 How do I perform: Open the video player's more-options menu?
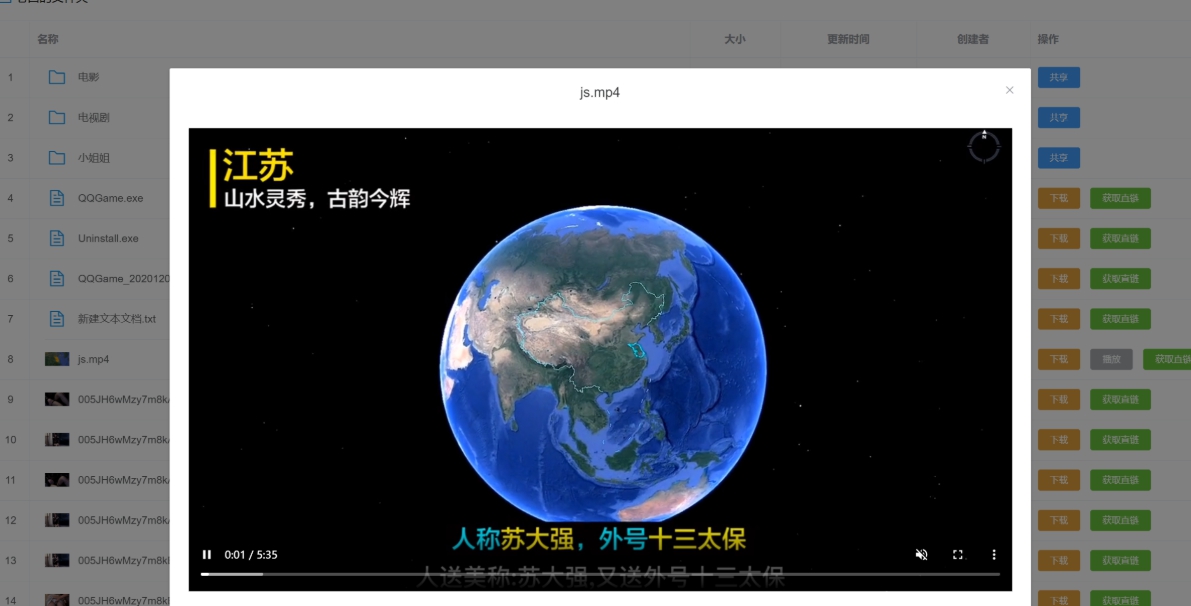coord(993,553)
